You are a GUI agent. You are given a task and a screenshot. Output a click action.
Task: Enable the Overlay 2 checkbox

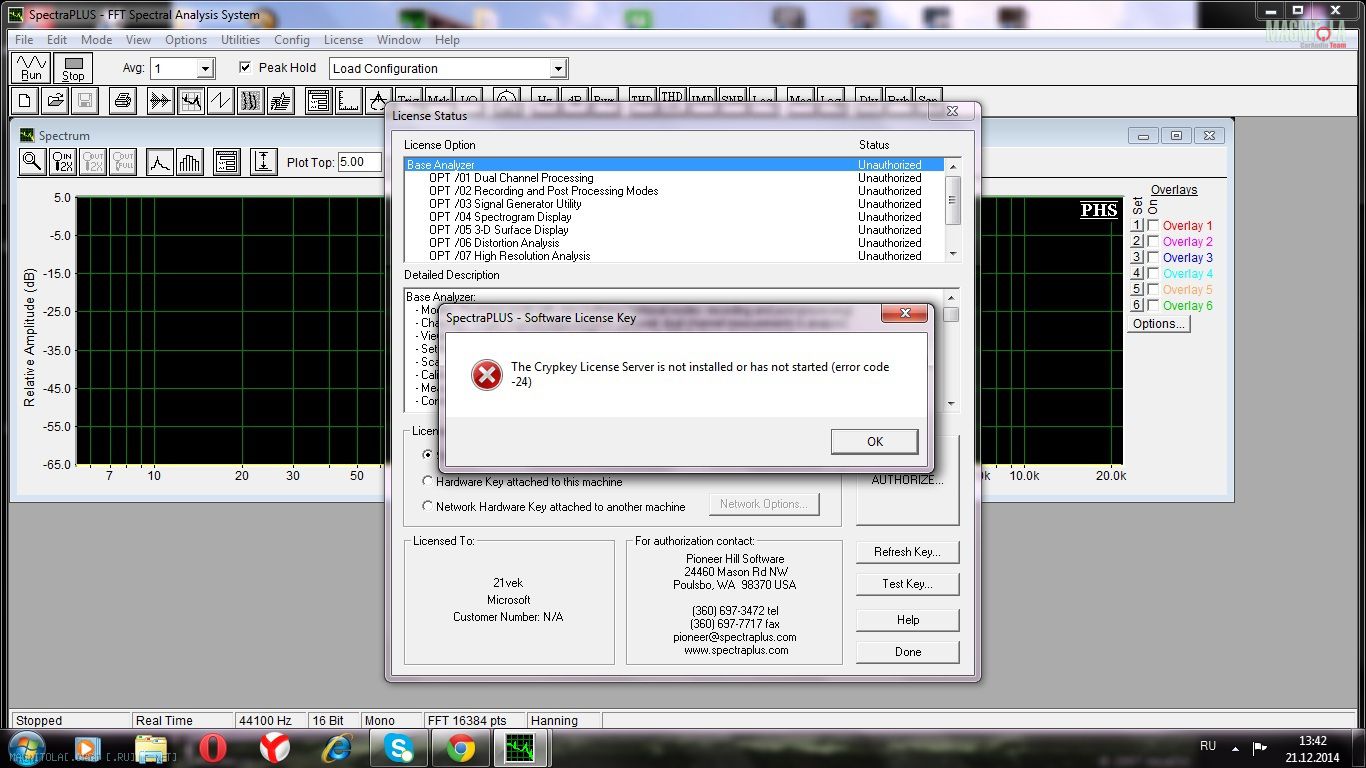(x=1153, y=242)
